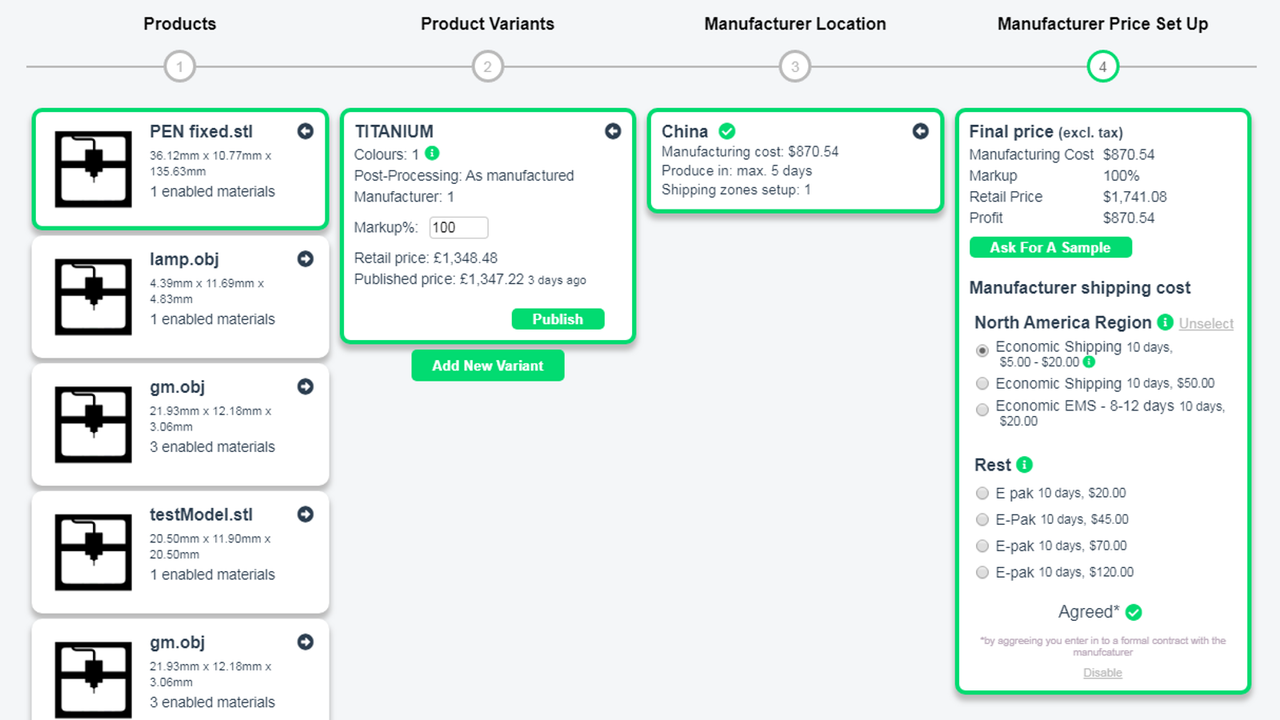Click the green checkmark next to China
The width and height of the screenshot is (1280, 720).
point(726,130)
